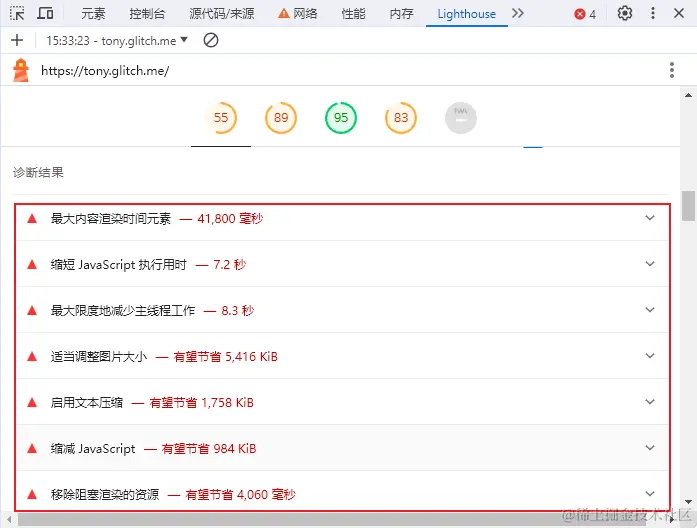The width and height of the screenshot is (697, 528).
Task: Jump to the performance score 55 gauge
Action: 220,118
